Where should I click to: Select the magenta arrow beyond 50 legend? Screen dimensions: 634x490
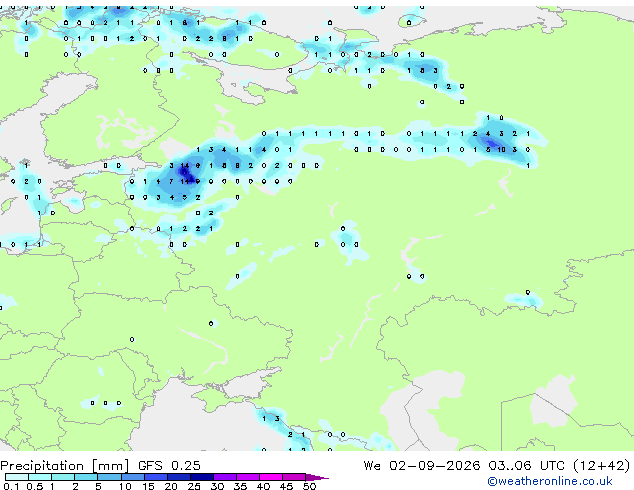[317, 477]
